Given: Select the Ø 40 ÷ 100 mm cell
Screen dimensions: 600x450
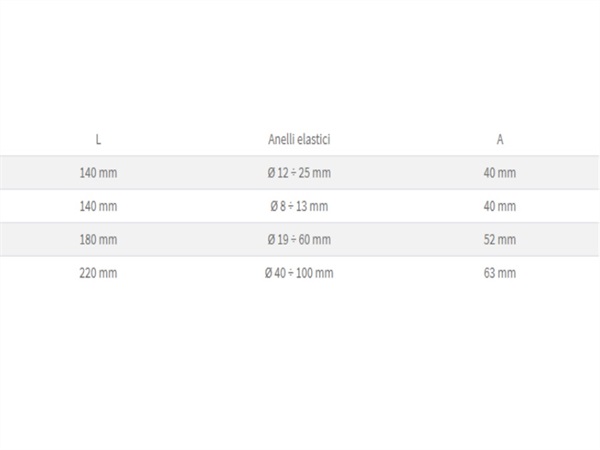Looking at the screenshot, I should 299,273.
